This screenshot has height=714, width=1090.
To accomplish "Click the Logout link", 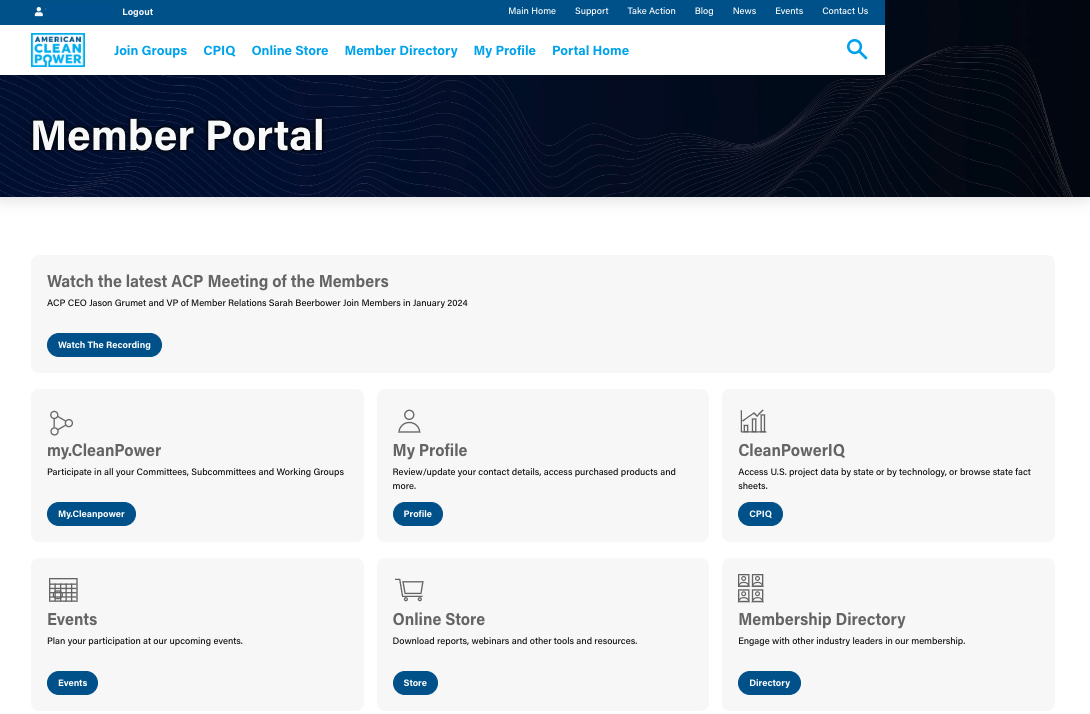I will 138,12.
